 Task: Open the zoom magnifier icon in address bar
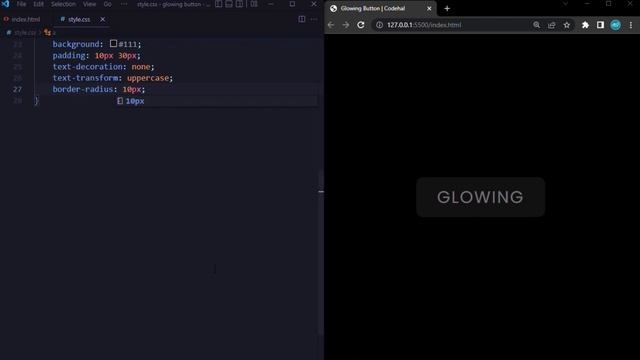click(x=536, y=25)
